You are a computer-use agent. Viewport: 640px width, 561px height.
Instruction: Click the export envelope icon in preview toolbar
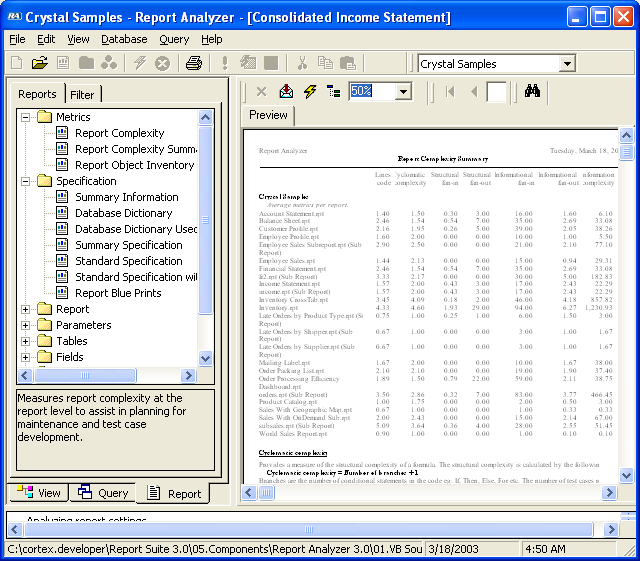[286, 91]
